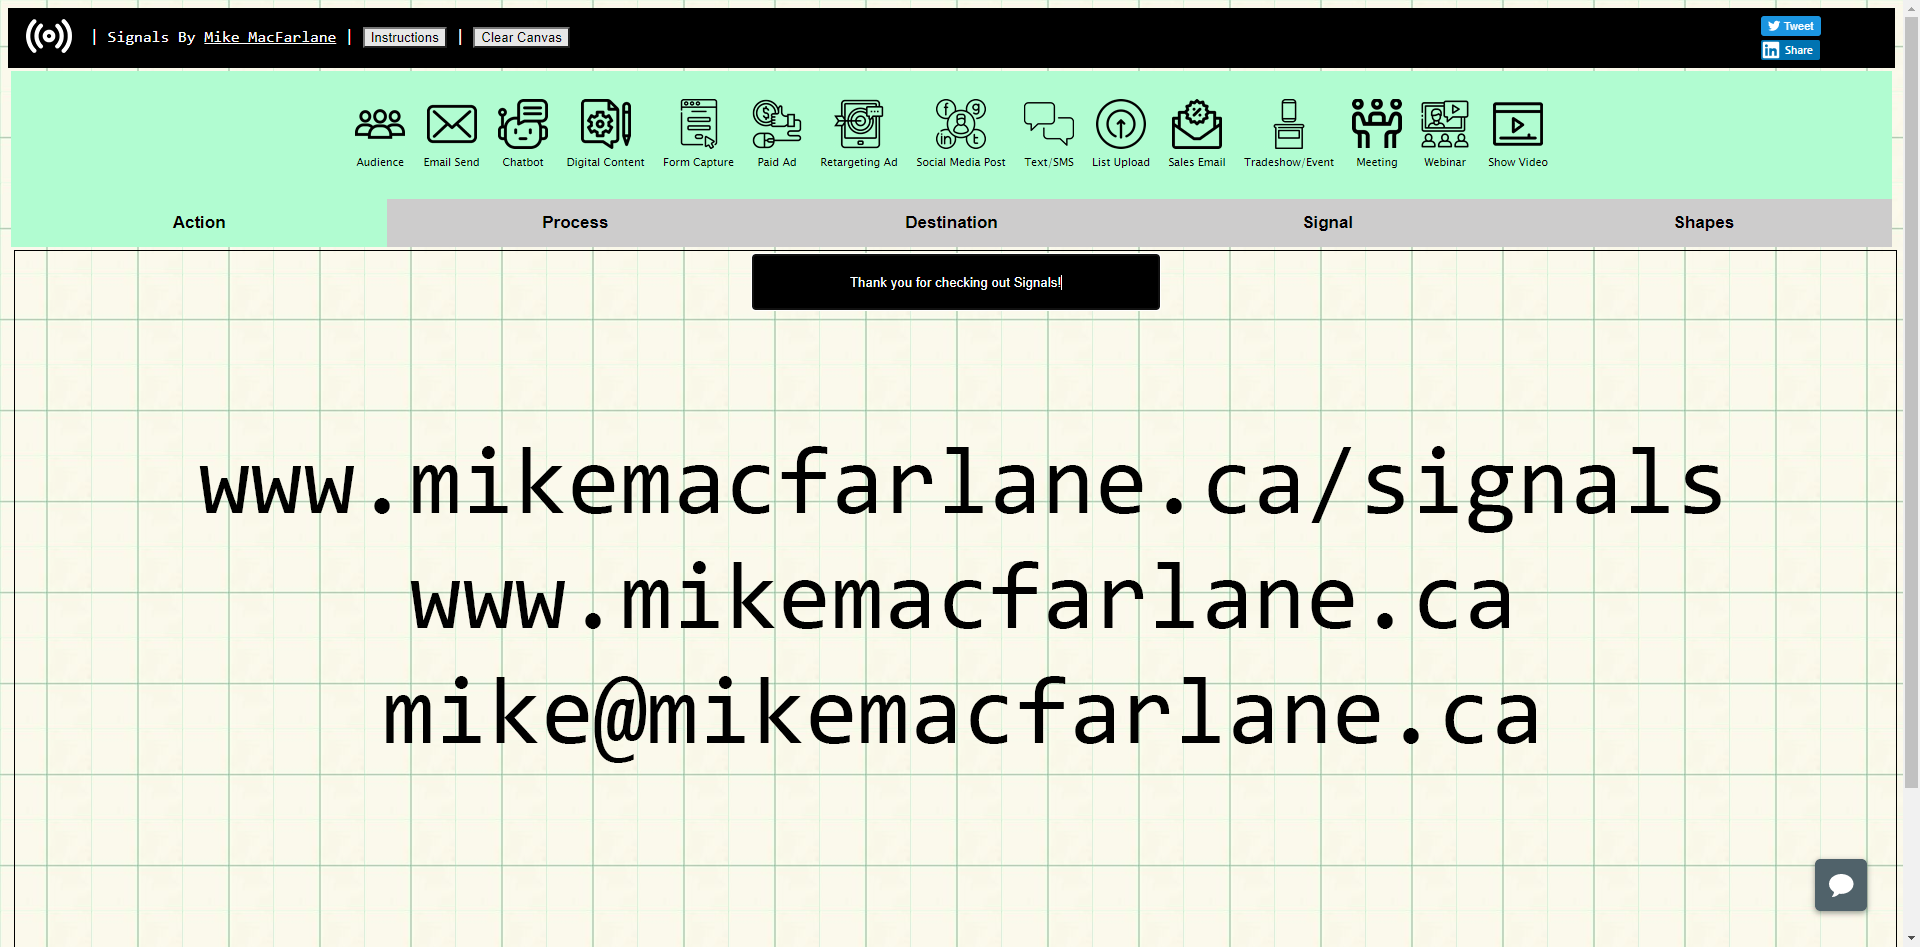Open the chat bubble widget
This screenshot has width=1920, height=947.
[x=1841, y=885]
